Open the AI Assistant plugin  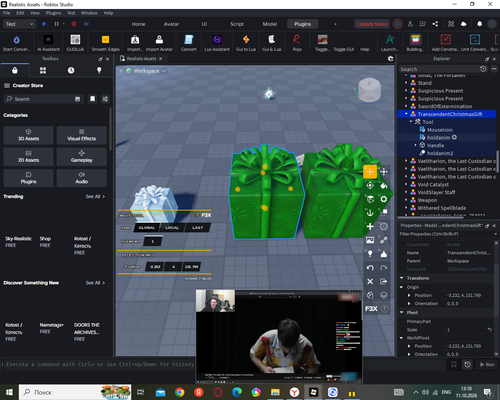[x=48, y=43]
